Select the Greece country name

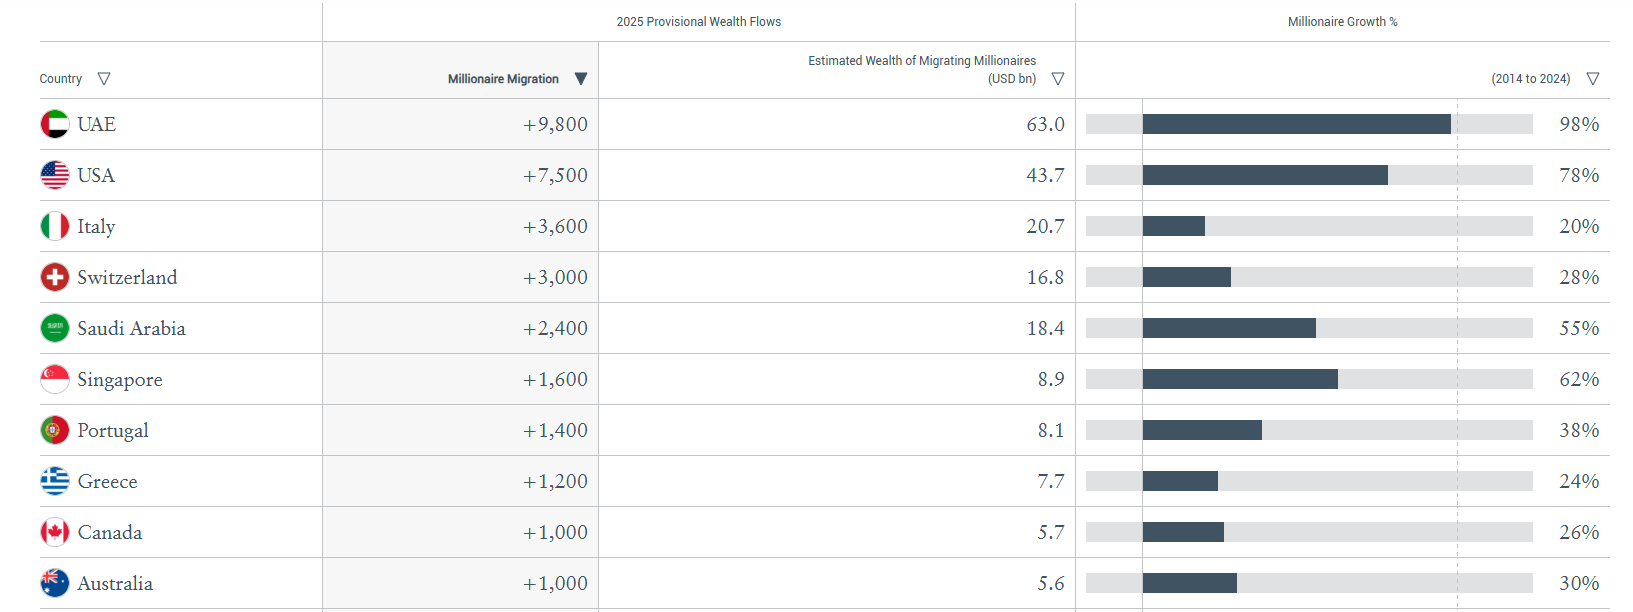[x=107, y=481]
